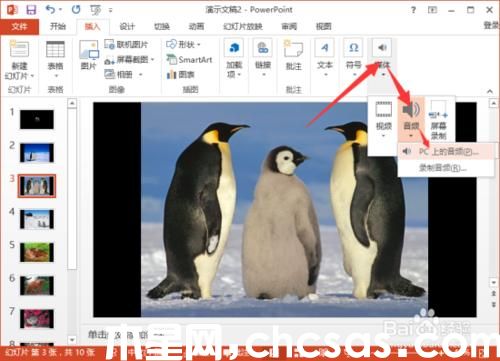500x361 pixels.
Task: Open the Add-ins button
Action: (234, 58)
